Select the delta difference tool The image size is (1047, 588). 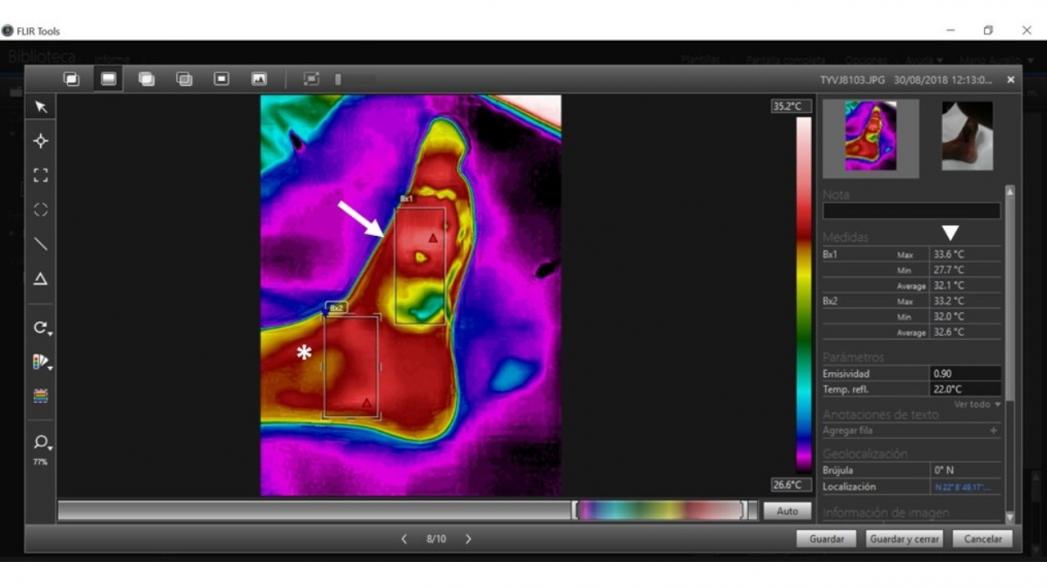(x=41, y=279)
